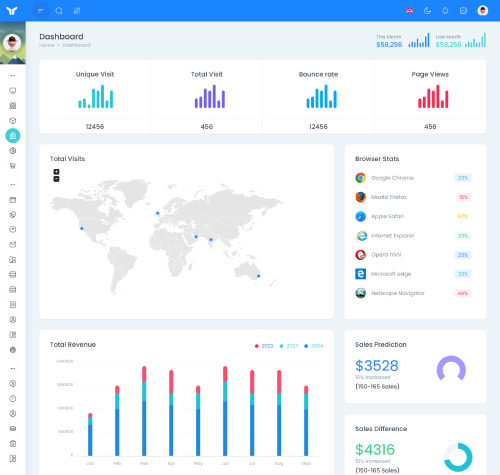Click the Browser Stats heading
Viewport: 500px width, 475px height.
click(377, 159)
